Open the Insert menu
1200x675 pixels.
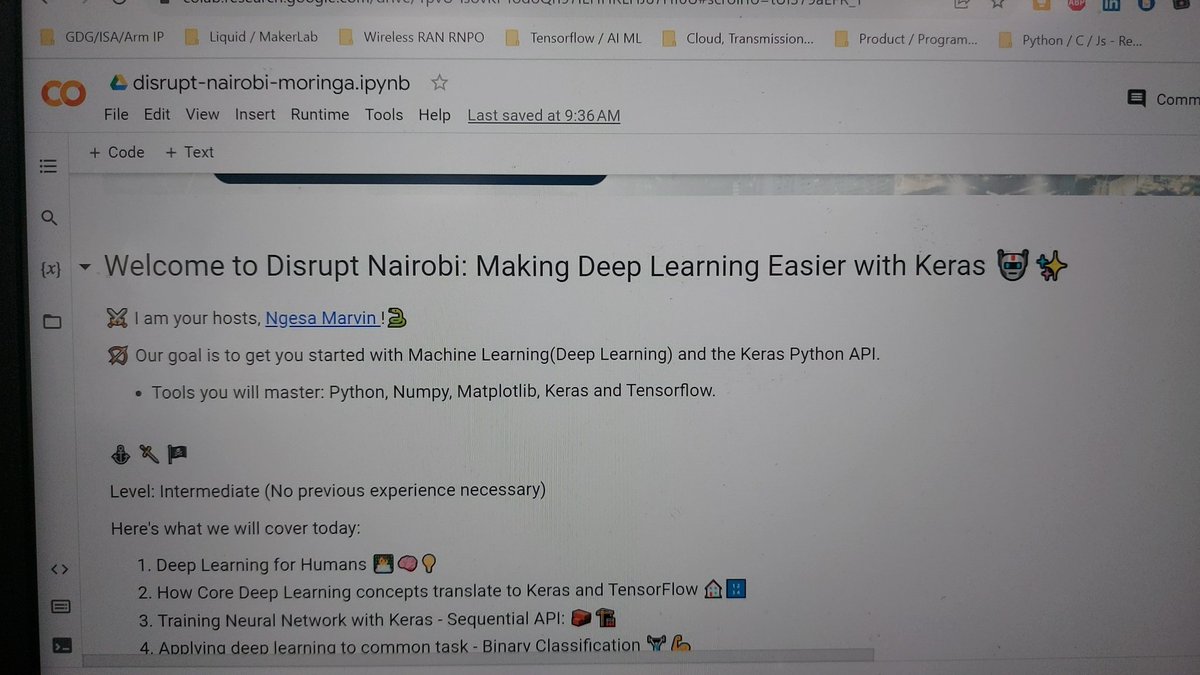(255, 114)
